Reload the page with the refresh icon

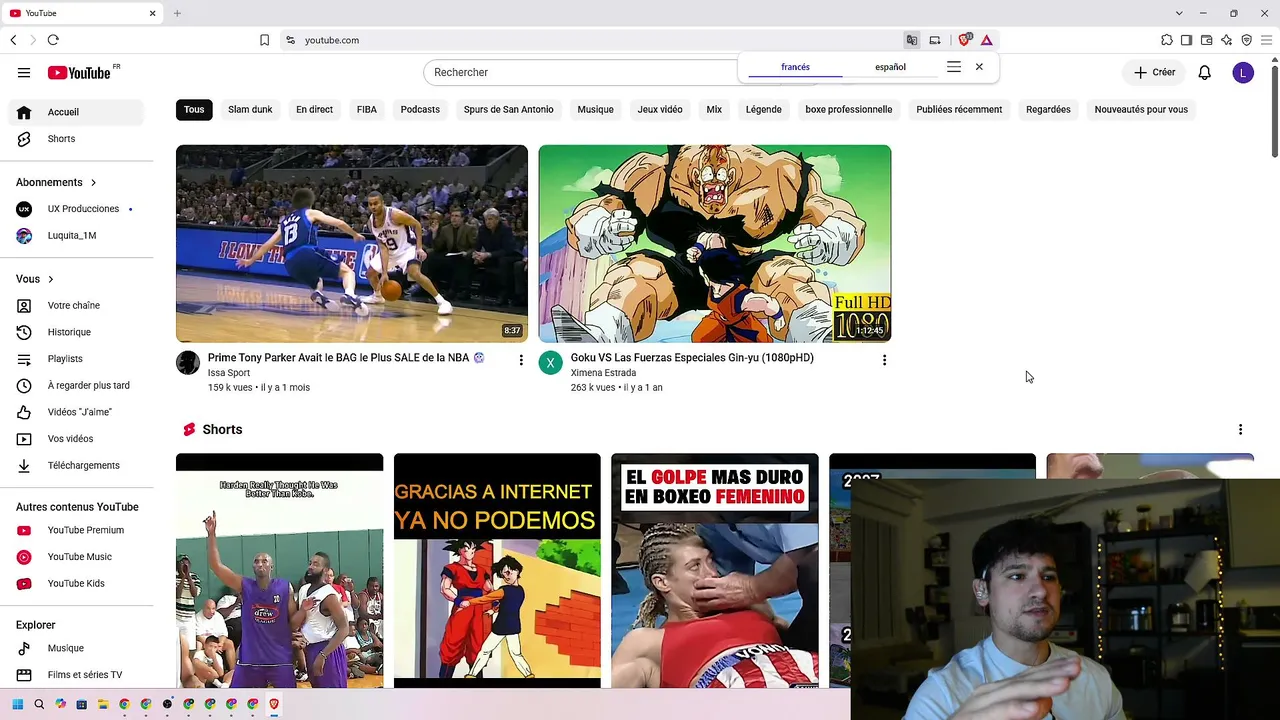[53, 40]
